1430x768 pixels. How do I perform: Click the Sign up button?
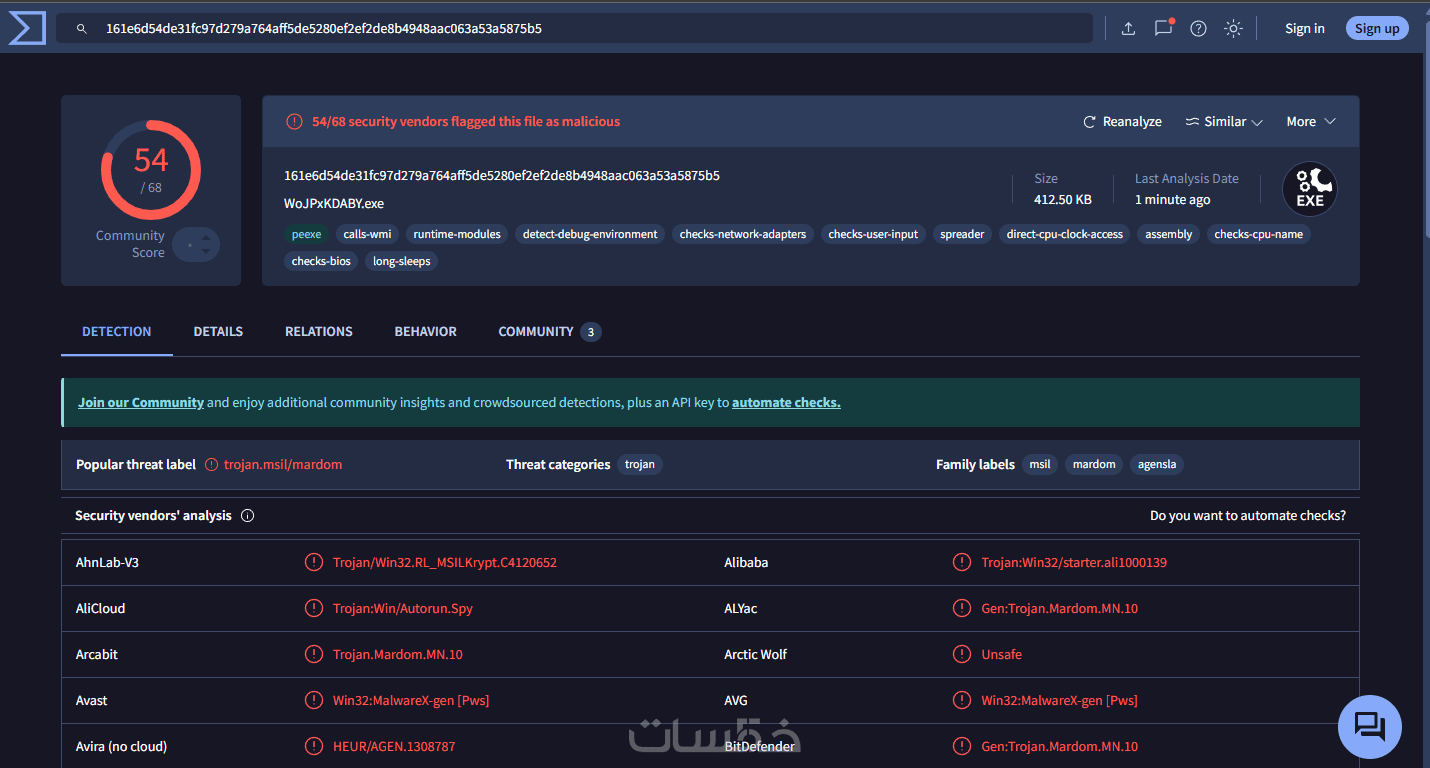(x=1377, y=29)
